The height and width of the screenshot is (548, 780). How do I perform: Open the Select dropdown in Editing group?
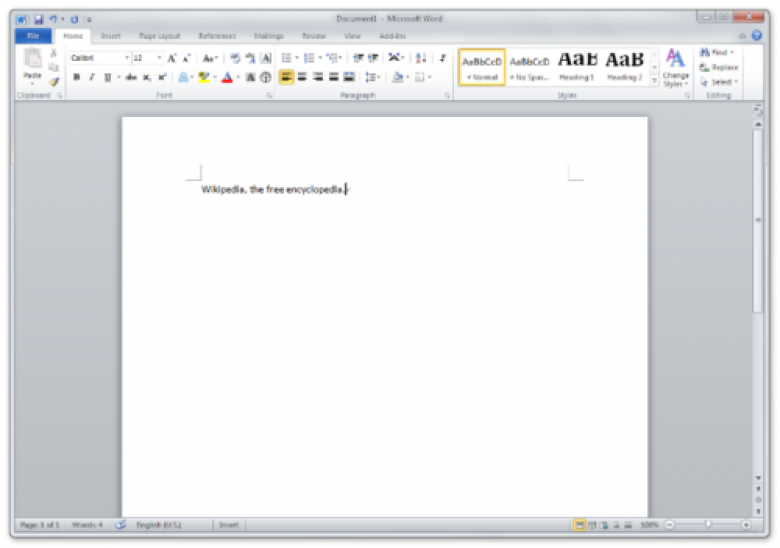pyautogui.click(x=719, y=82)
